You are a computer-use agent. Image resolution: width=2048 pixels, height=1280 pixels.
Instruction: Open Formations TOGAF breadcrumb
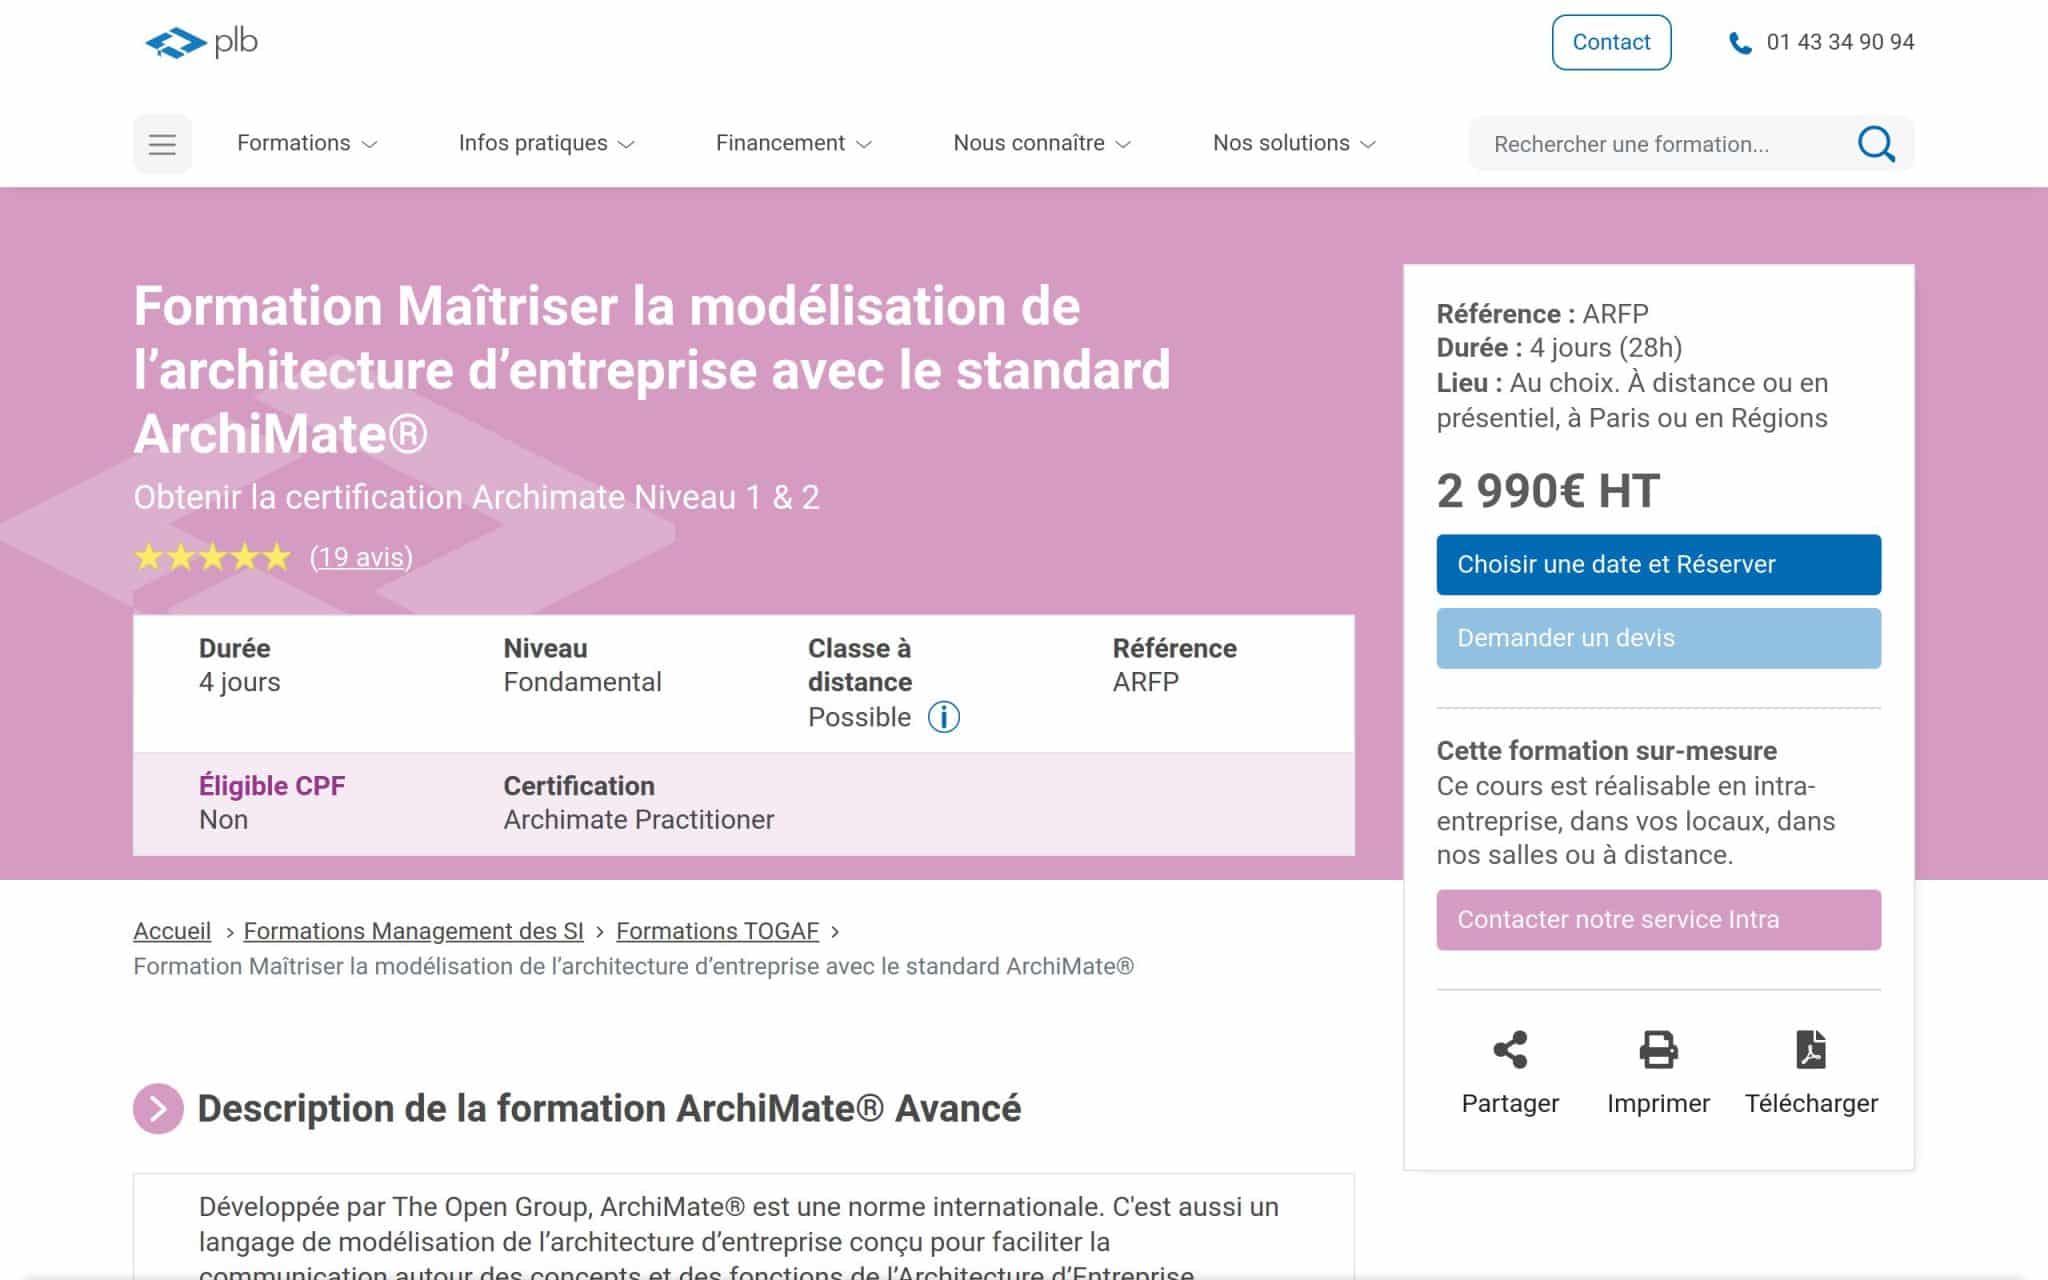point(717,931)
